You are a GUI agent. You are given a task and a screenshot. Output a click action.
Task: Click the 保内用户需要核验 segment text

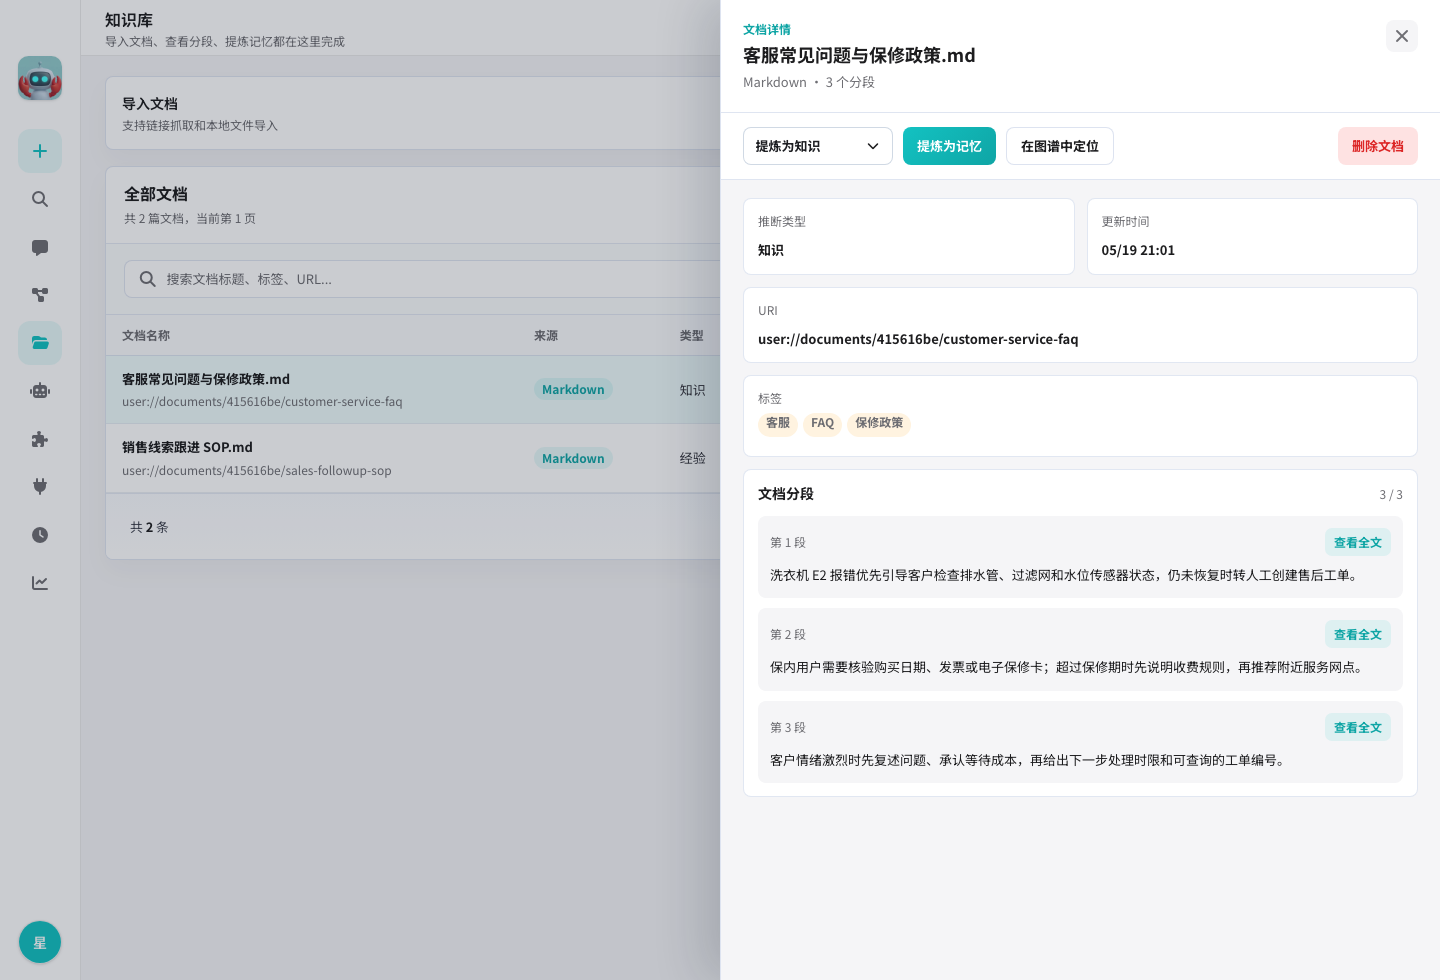[1069, 667]
